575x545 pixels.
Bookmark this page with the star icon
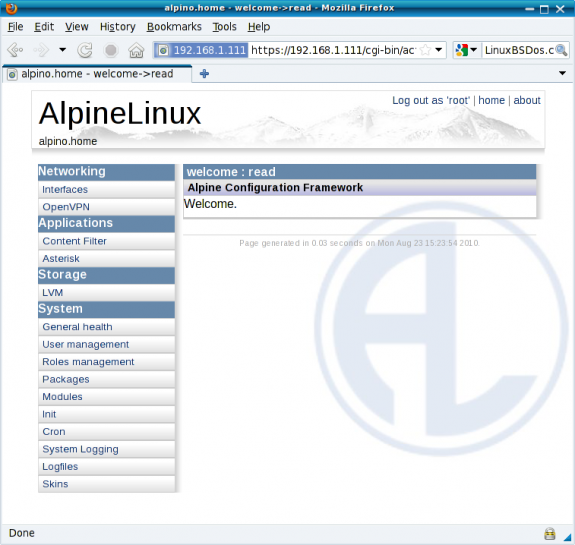pos(425,50)
